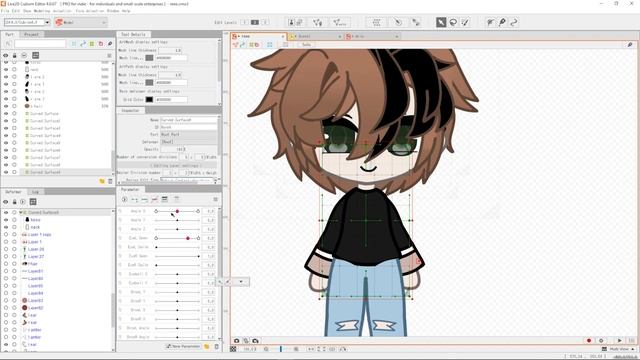
Task: Click the ArtMesh mesh line color swatch
Action: point(149,58)
